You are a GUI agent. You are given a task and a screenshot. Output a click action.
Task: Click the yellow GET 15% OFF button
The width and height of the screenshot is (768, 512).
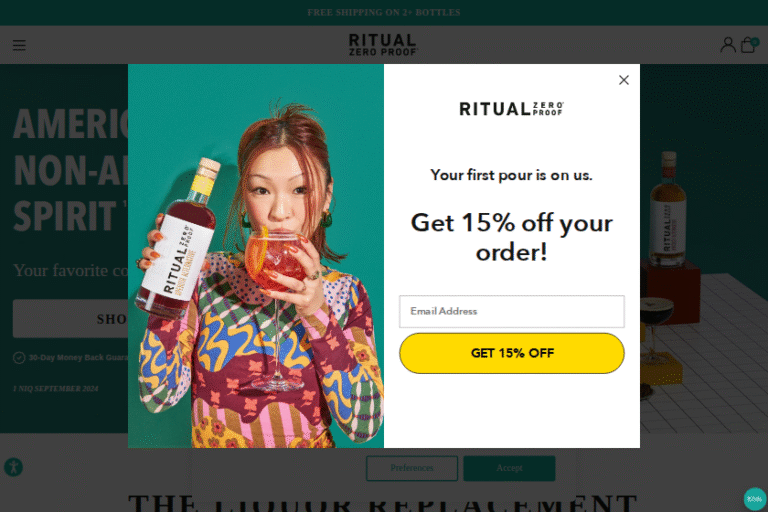coord(511,353)
